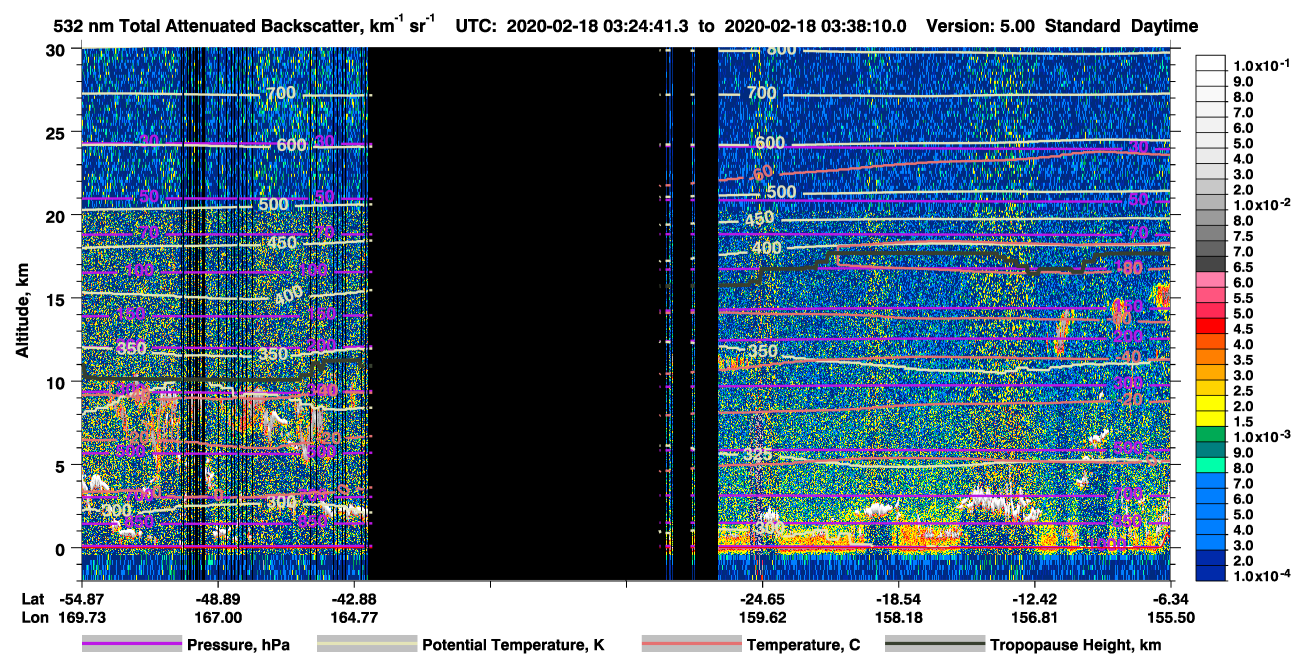Click the orange Temperature legend line sample
Viewport: 1300px width, 667px height.
[690, 645]
